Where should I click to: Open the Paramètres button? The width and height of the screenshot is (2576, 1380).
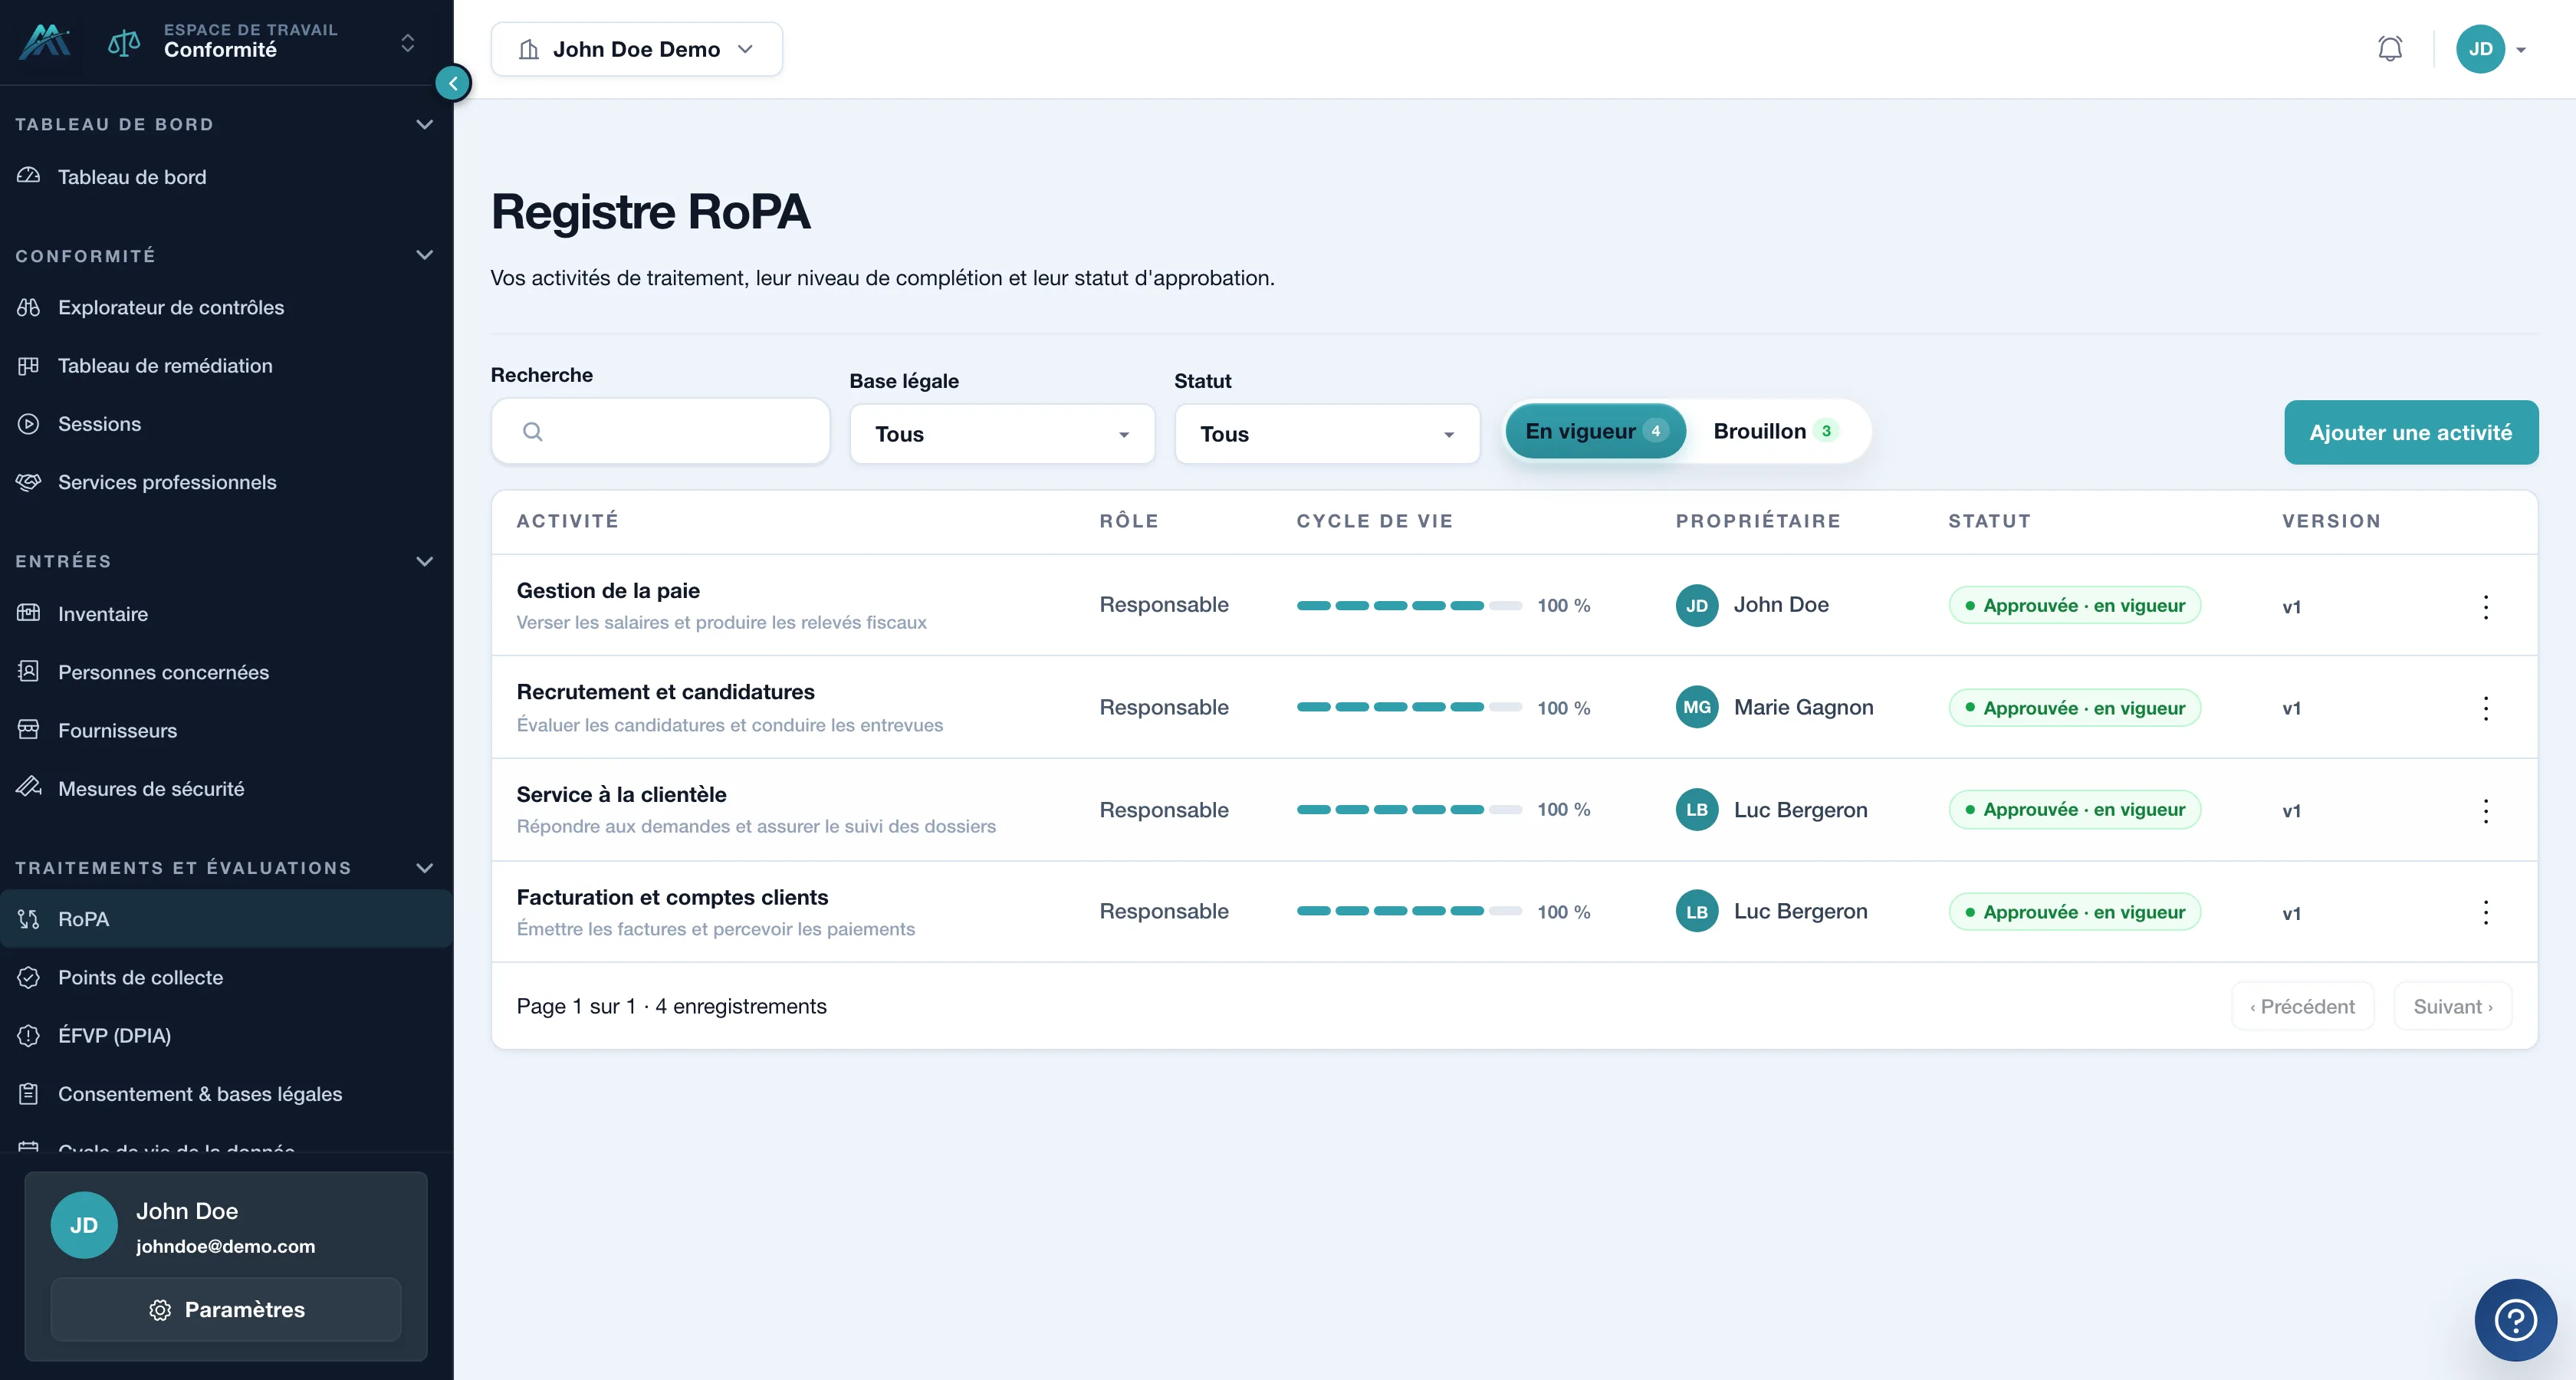click(x=226, y=1309)
